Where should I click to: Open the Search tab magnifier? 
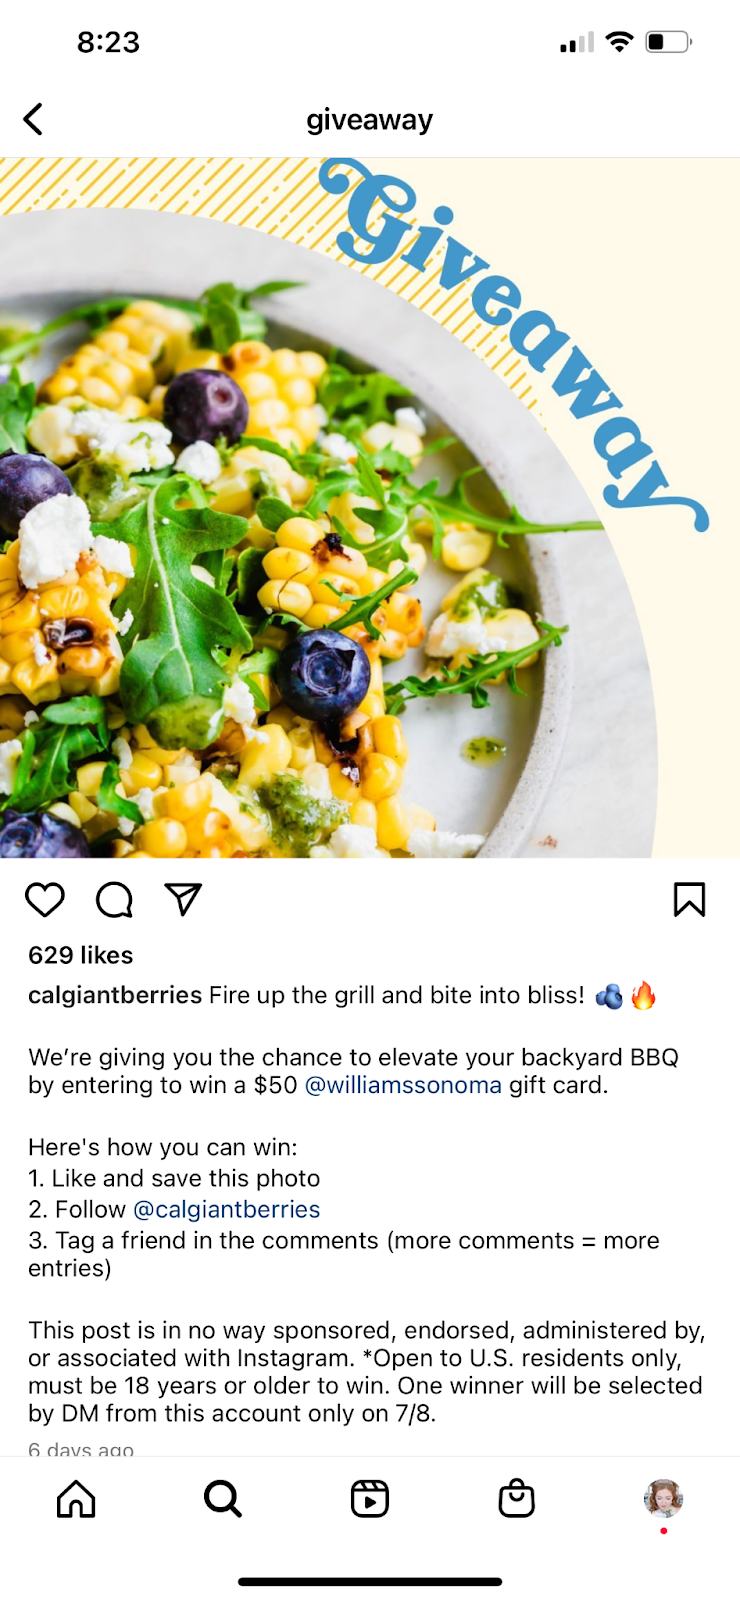pyautogui.click(x=223, y=1499)
